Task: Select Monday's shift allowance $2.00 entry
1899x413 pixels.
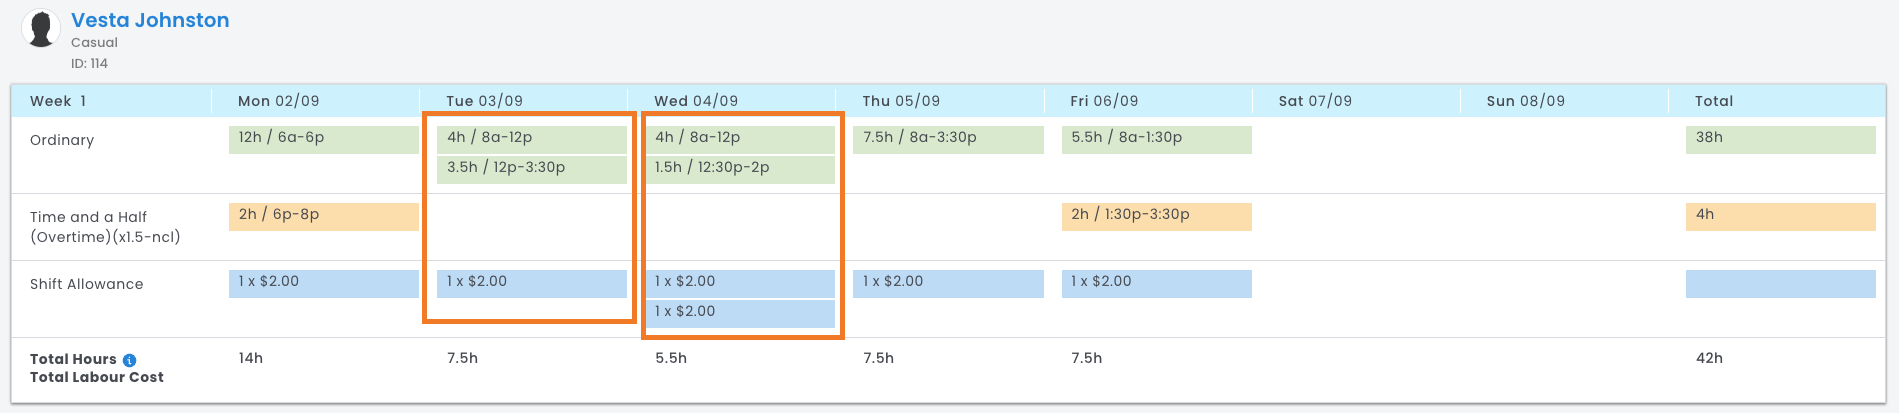Action: [x=323, y=283]
